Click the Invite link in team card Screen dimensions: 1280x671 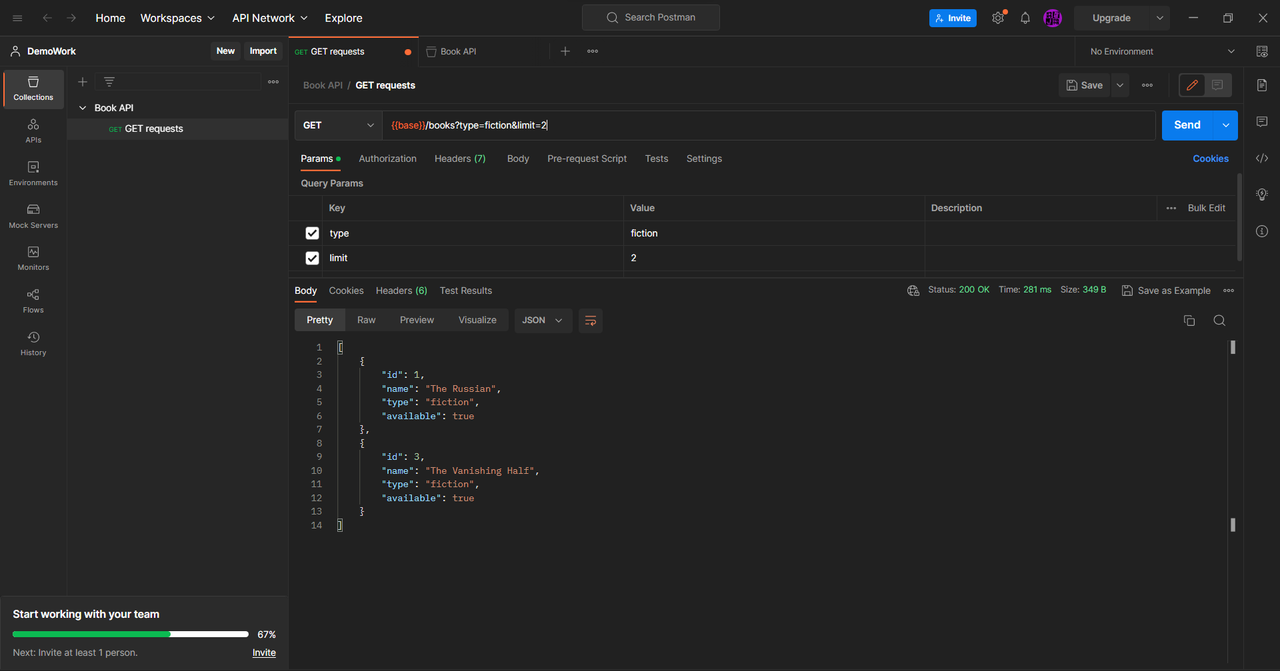(264, 653)
